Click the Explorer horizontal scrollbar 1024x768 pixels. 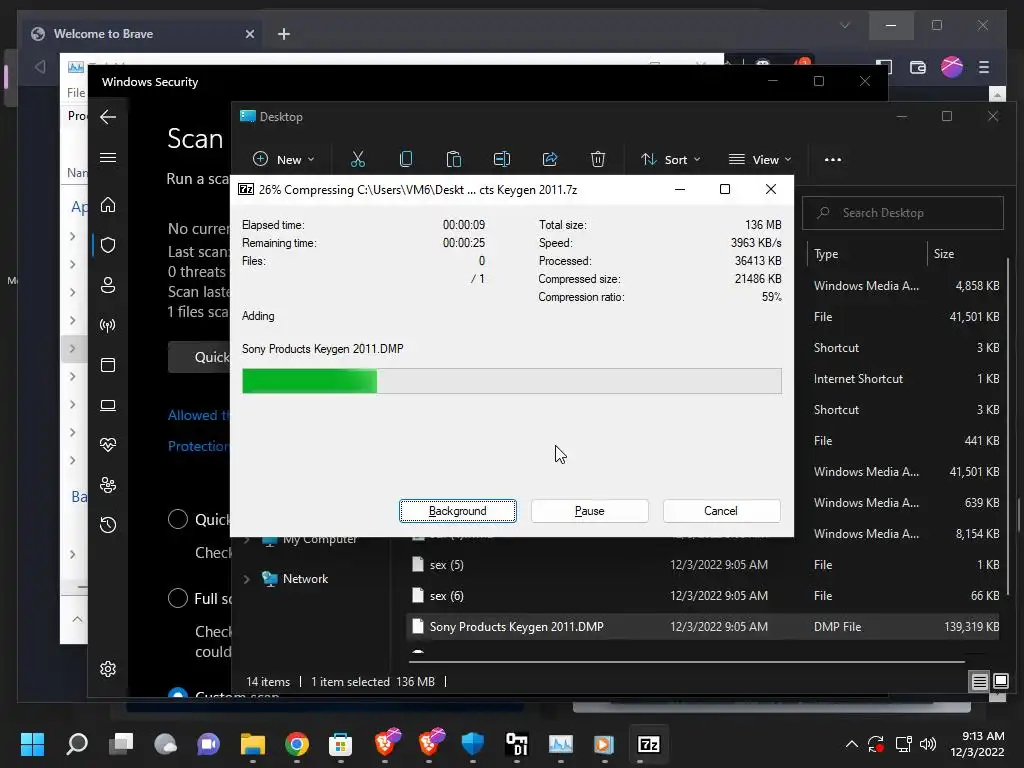(x=686, y=662)
